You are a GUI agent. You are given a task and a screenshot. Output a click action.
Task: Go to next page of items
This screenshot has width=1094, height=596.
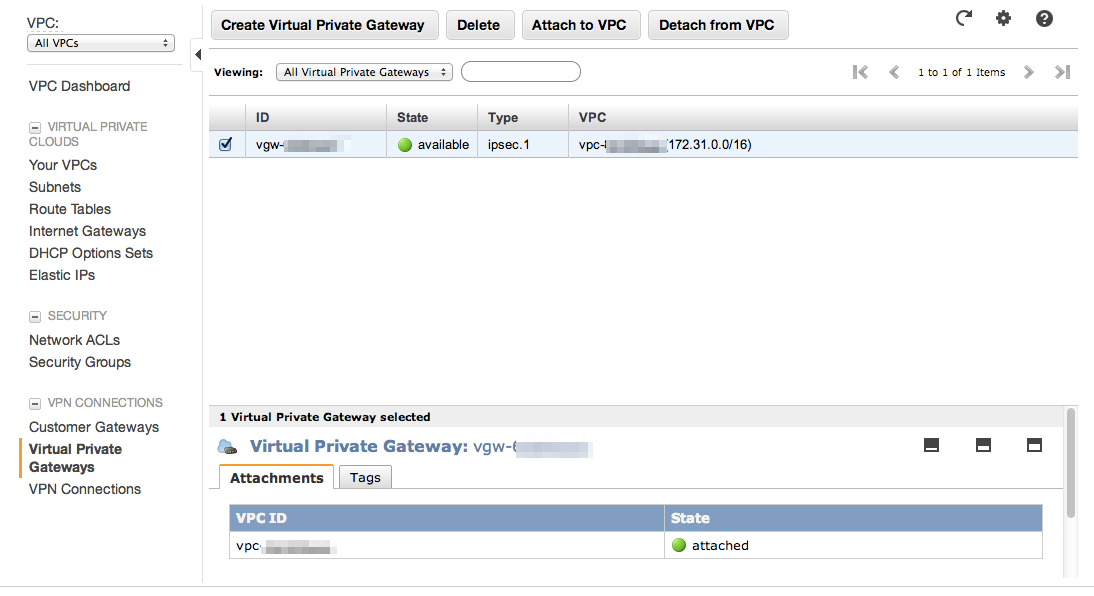[1028, 72]
